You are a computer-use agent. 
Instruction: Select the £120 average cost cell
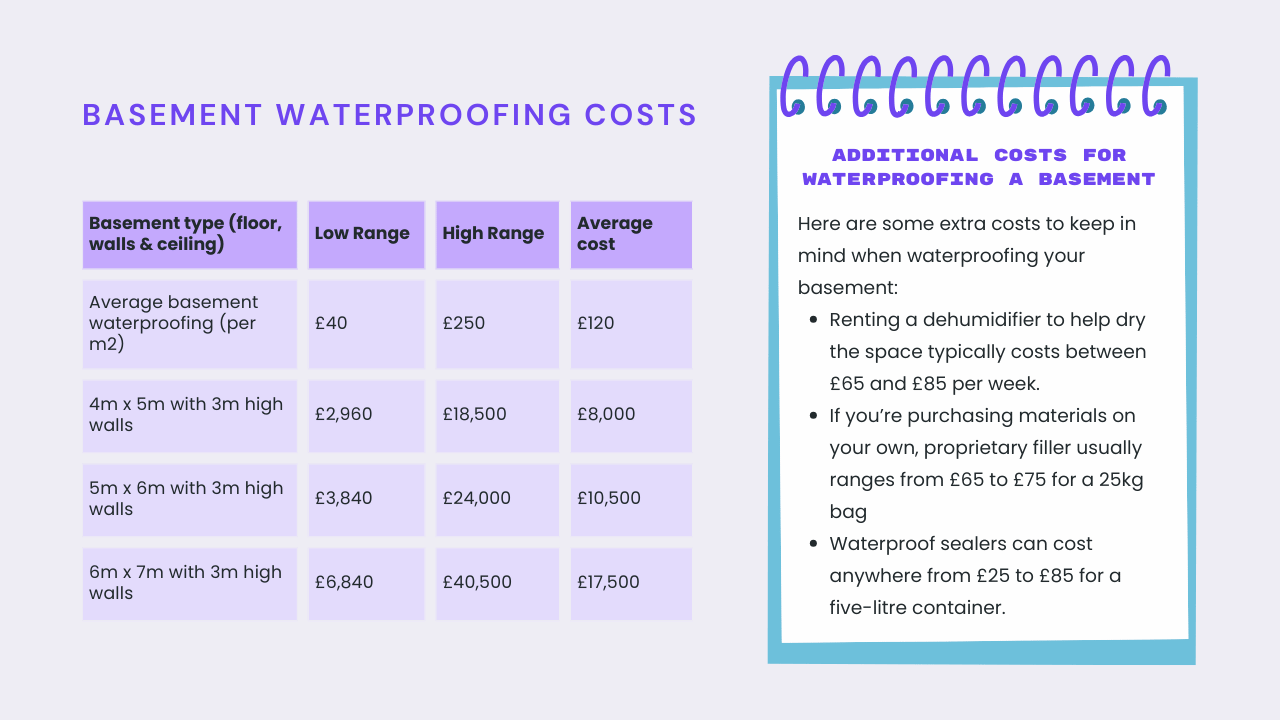(630, 323)
